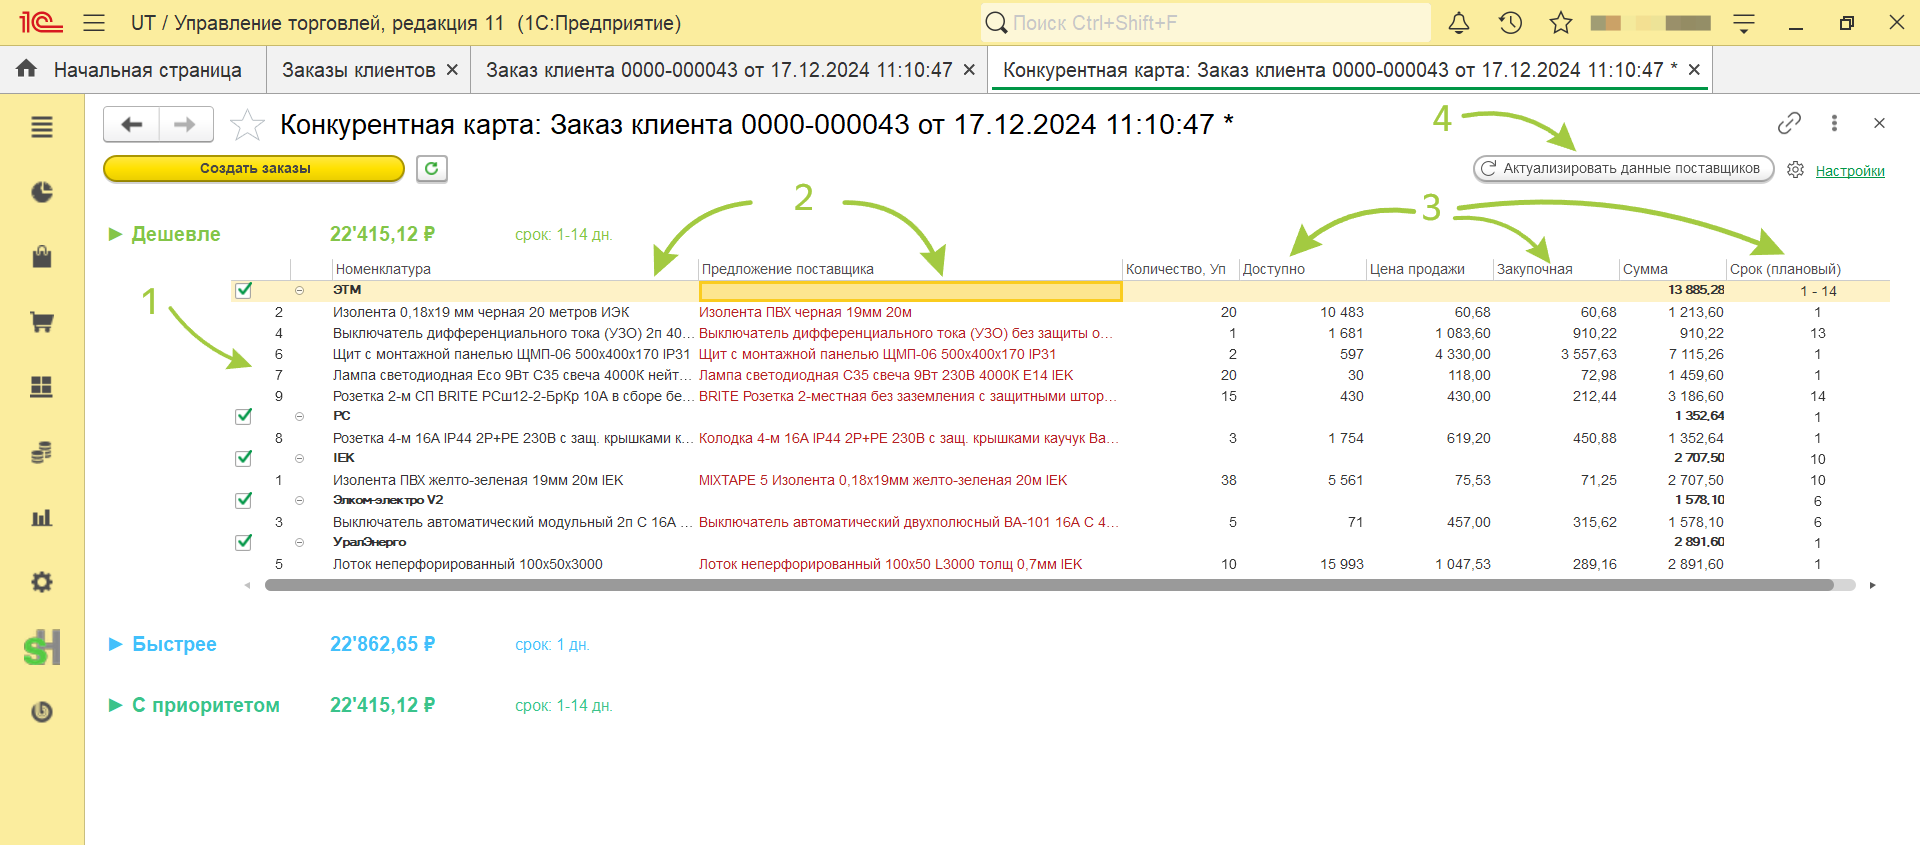1920x845 pixels.
Task: Click the green refresh icon button
Action: (x=431, y=168)
